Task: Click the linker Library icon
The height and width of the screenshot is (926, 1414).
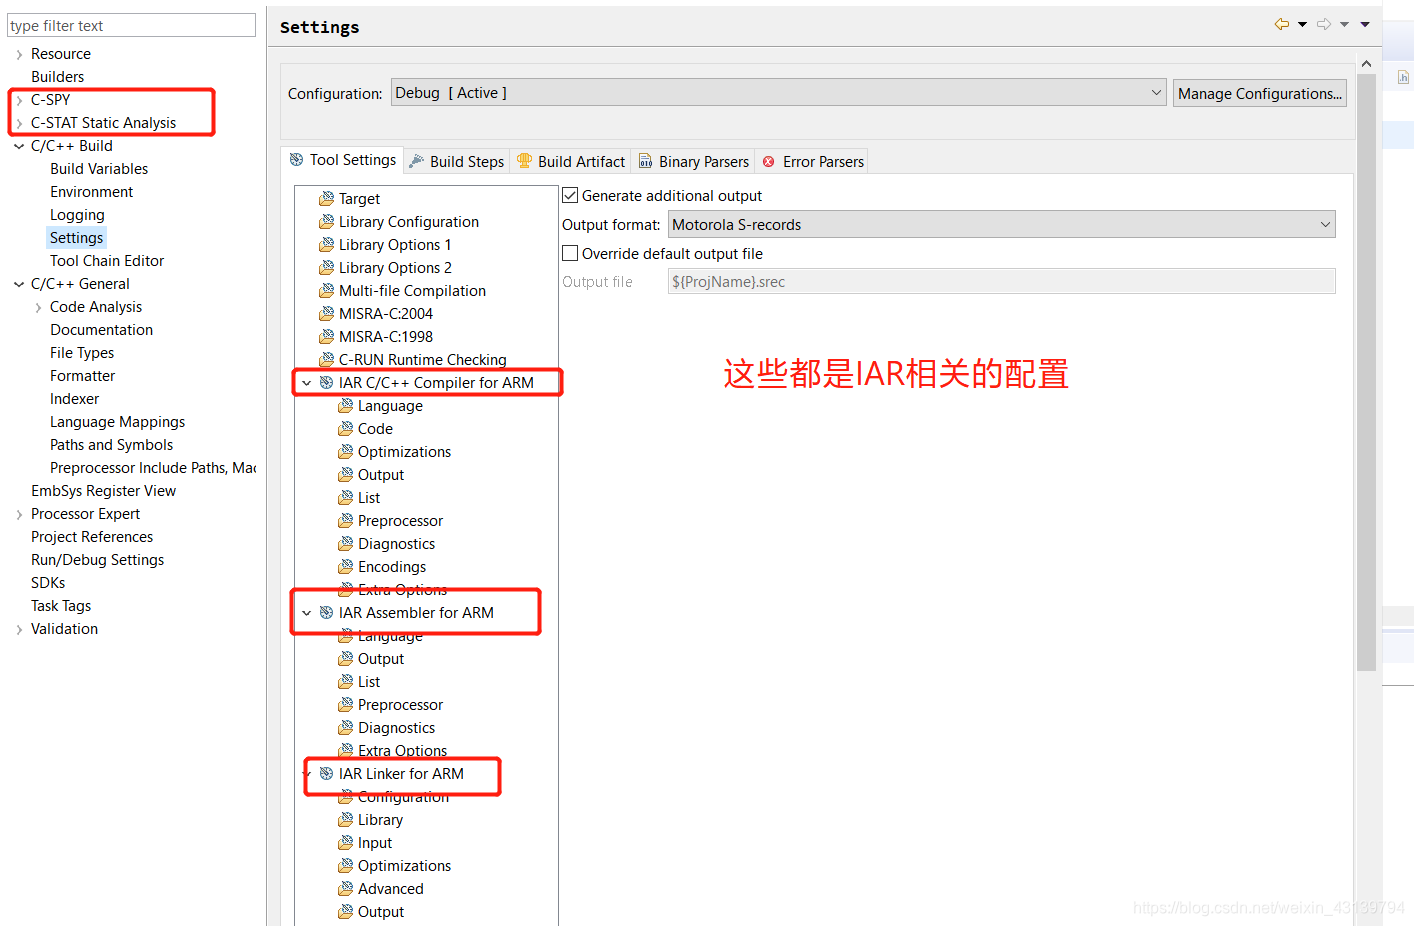Action: 345,820
